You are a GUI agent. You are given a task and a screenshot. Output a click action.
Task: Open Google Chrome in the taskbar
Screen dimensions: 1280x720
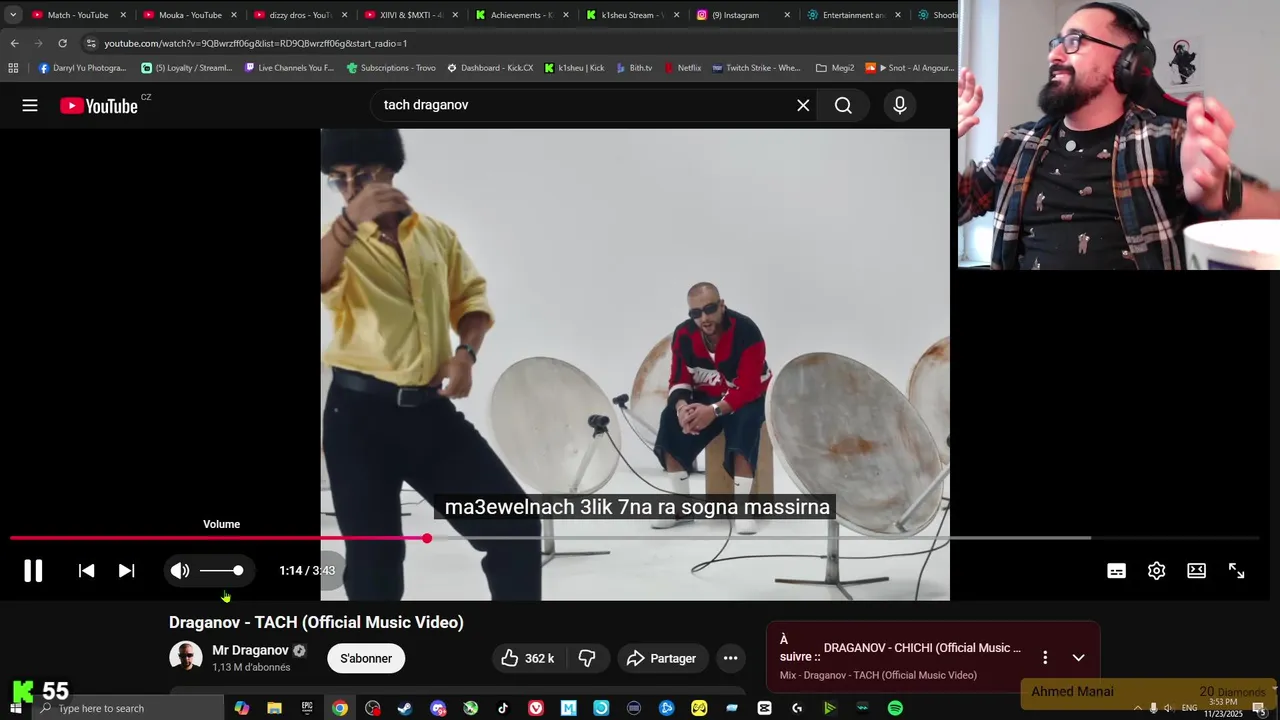click(340, 708)
